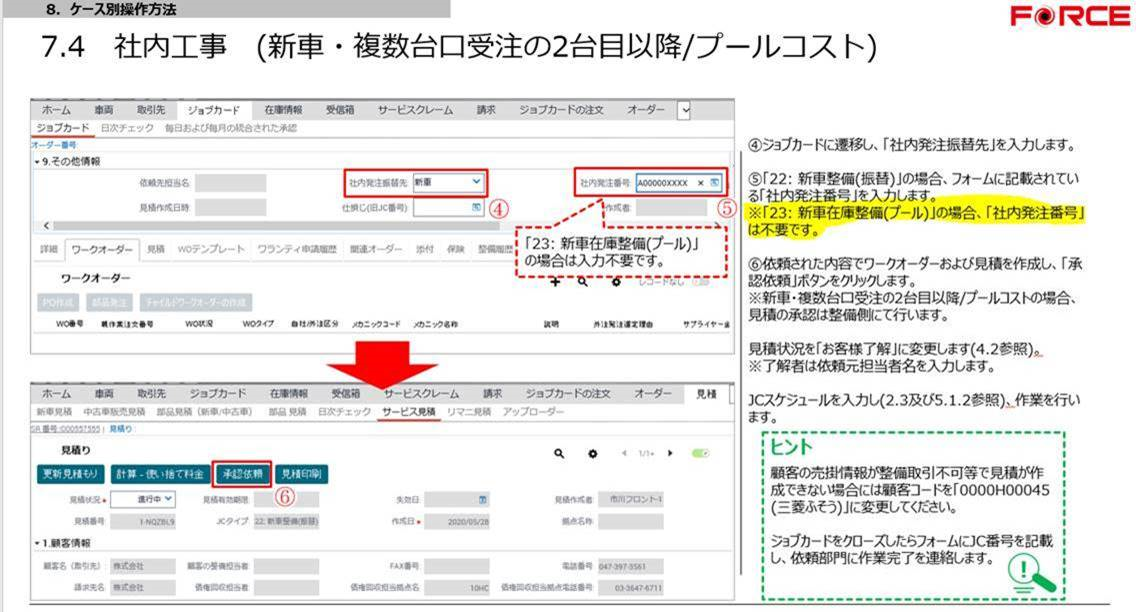Switch to the ワークオーダー tab
1136x612 pixels.
(x=102, y=248)
